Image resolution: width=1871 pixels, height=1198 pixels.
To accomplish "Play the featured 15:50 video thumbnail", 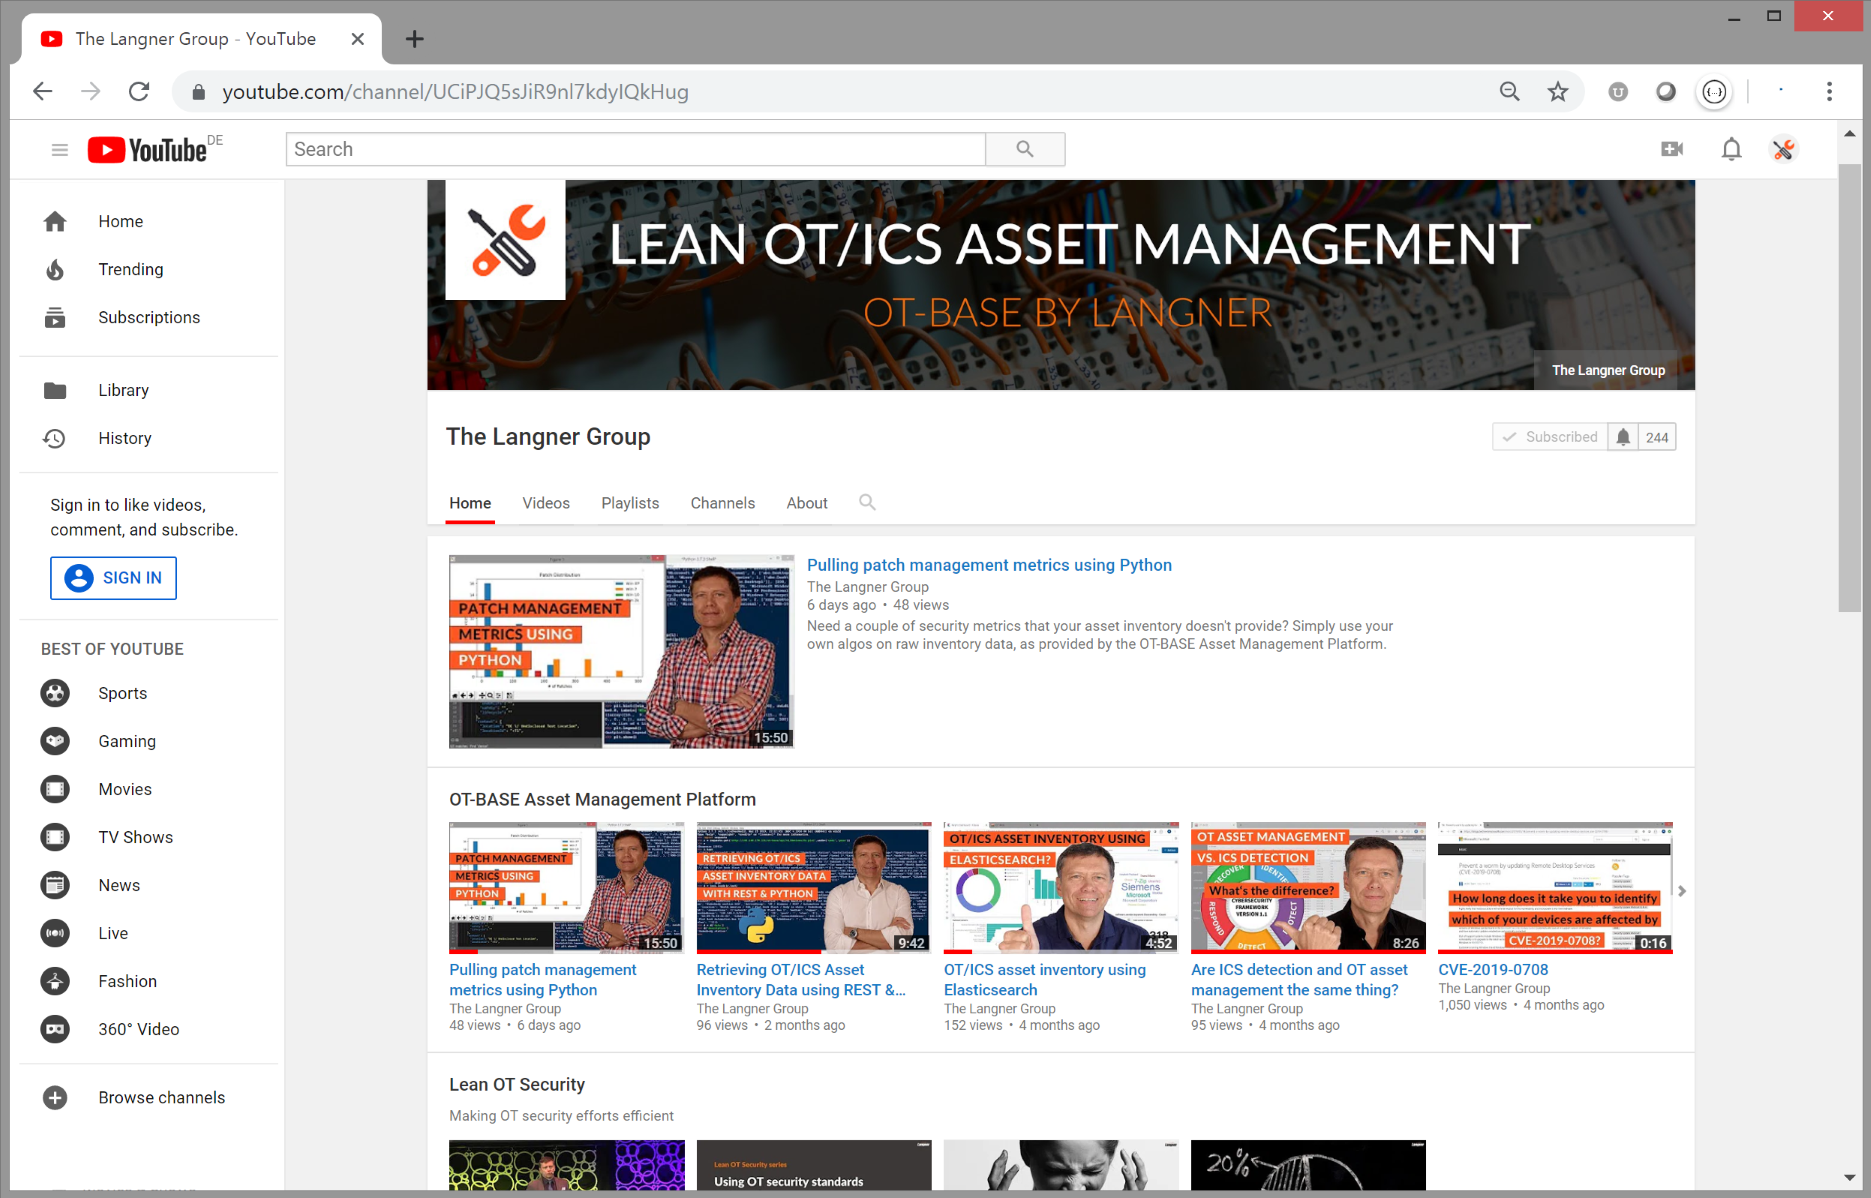I will [x=621, y=651].
